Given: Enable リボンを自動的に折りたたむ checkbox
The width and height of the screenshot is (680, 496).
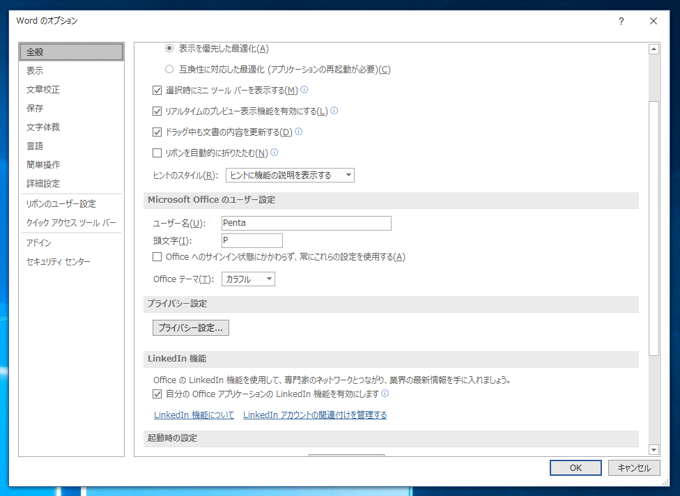Looking at the screenshot, I should pos(157,153).
